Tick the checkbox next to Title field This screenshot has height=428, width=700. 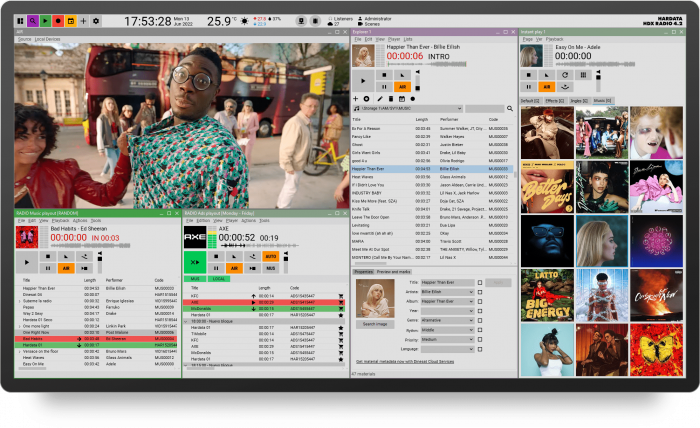click(480, 283)
